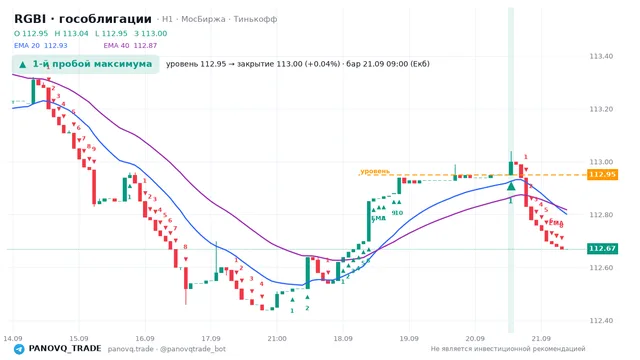Click the Telegram icon near PANOVQ_TRADE
640x360 pixels.
tap(19, 349)
